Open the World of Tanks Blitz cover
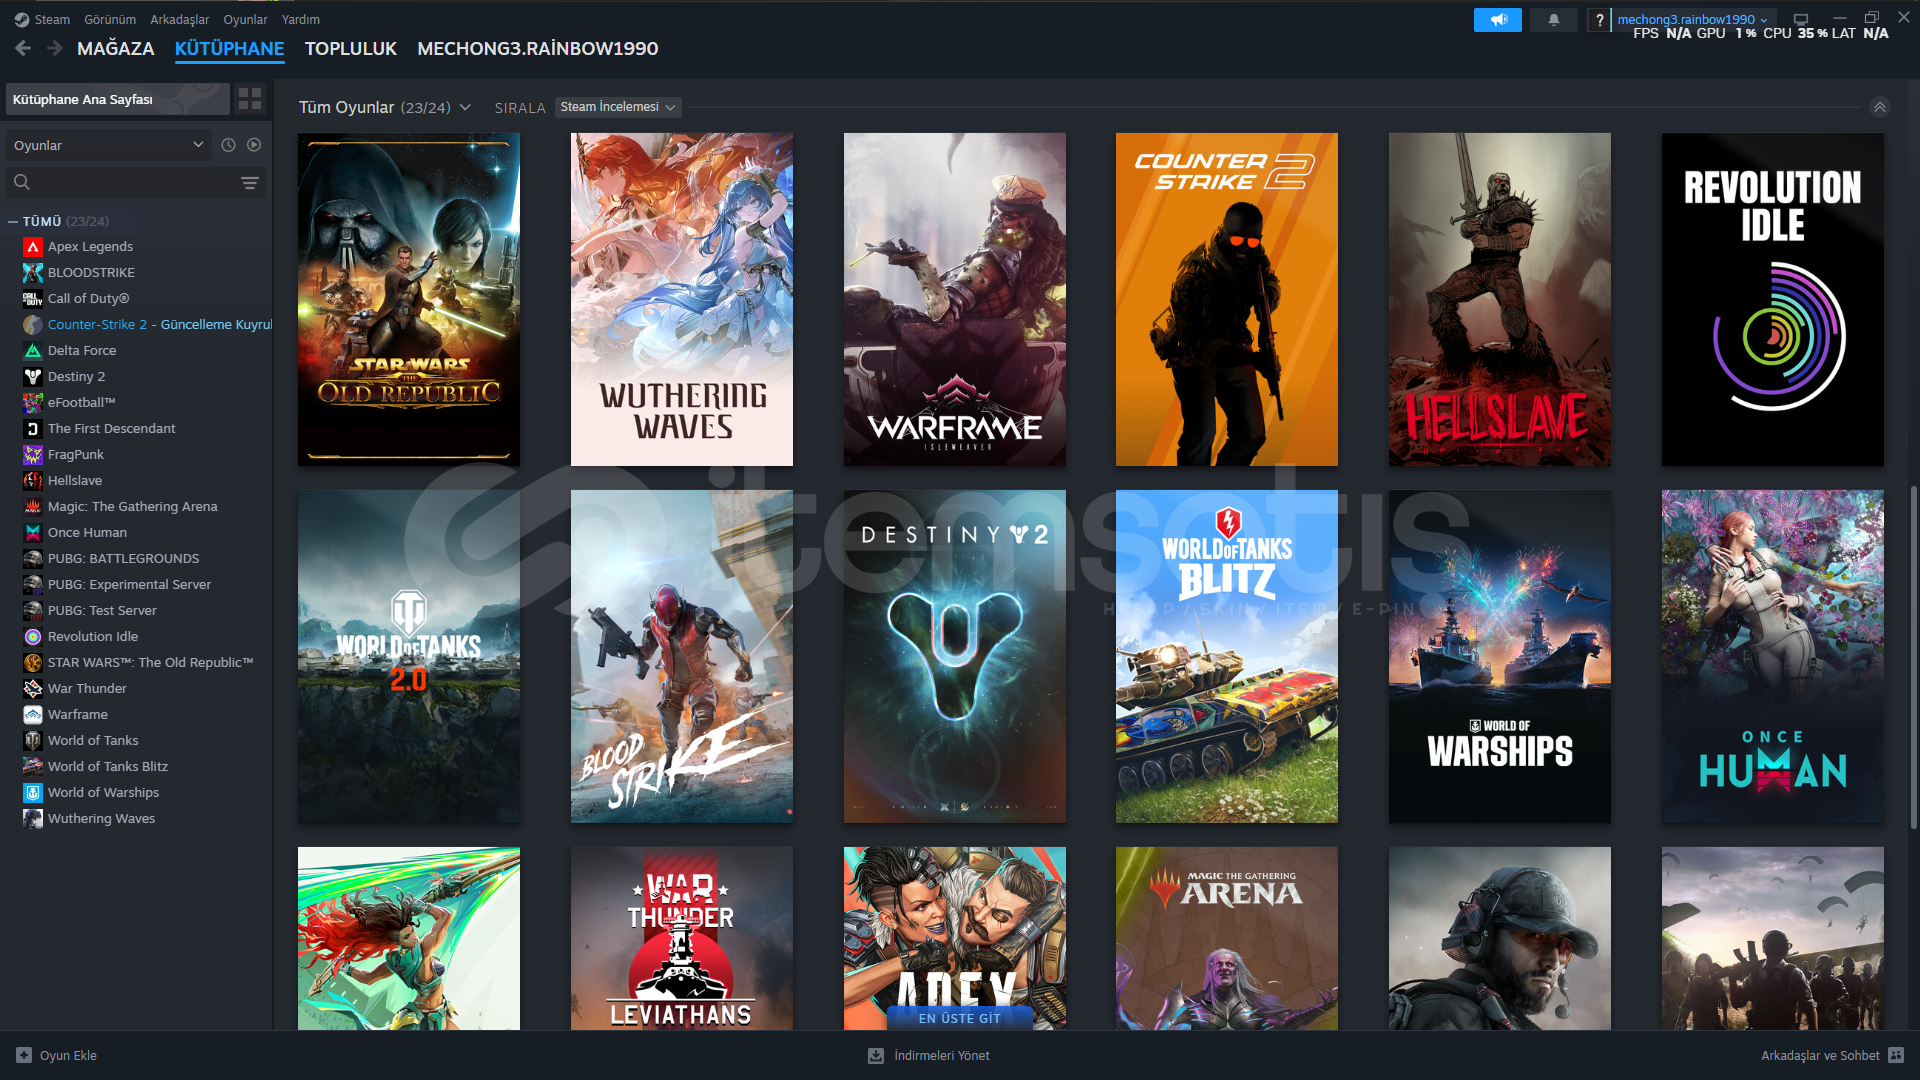 (1227, 656)
